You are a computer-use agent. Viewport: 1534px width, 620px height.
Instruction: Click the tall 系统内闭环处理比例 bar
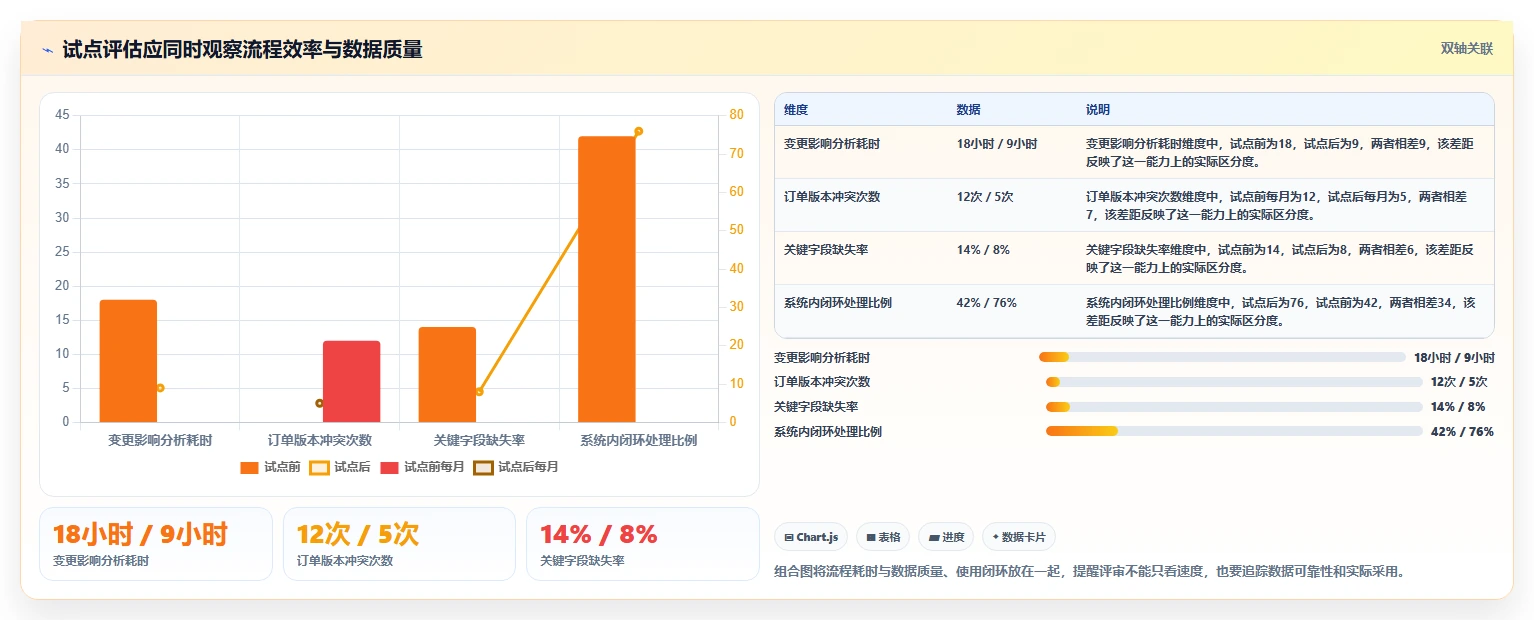[606, 279]
